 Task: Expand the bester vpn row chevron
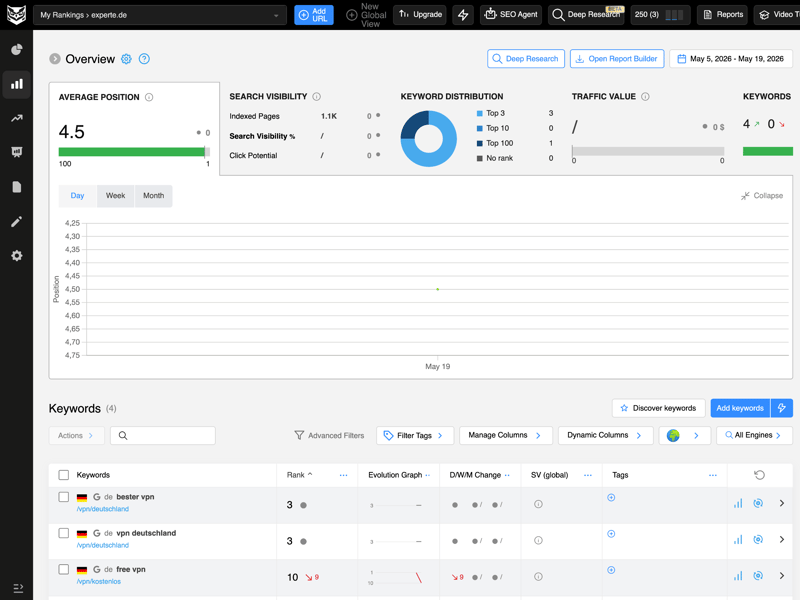point(782,504)
